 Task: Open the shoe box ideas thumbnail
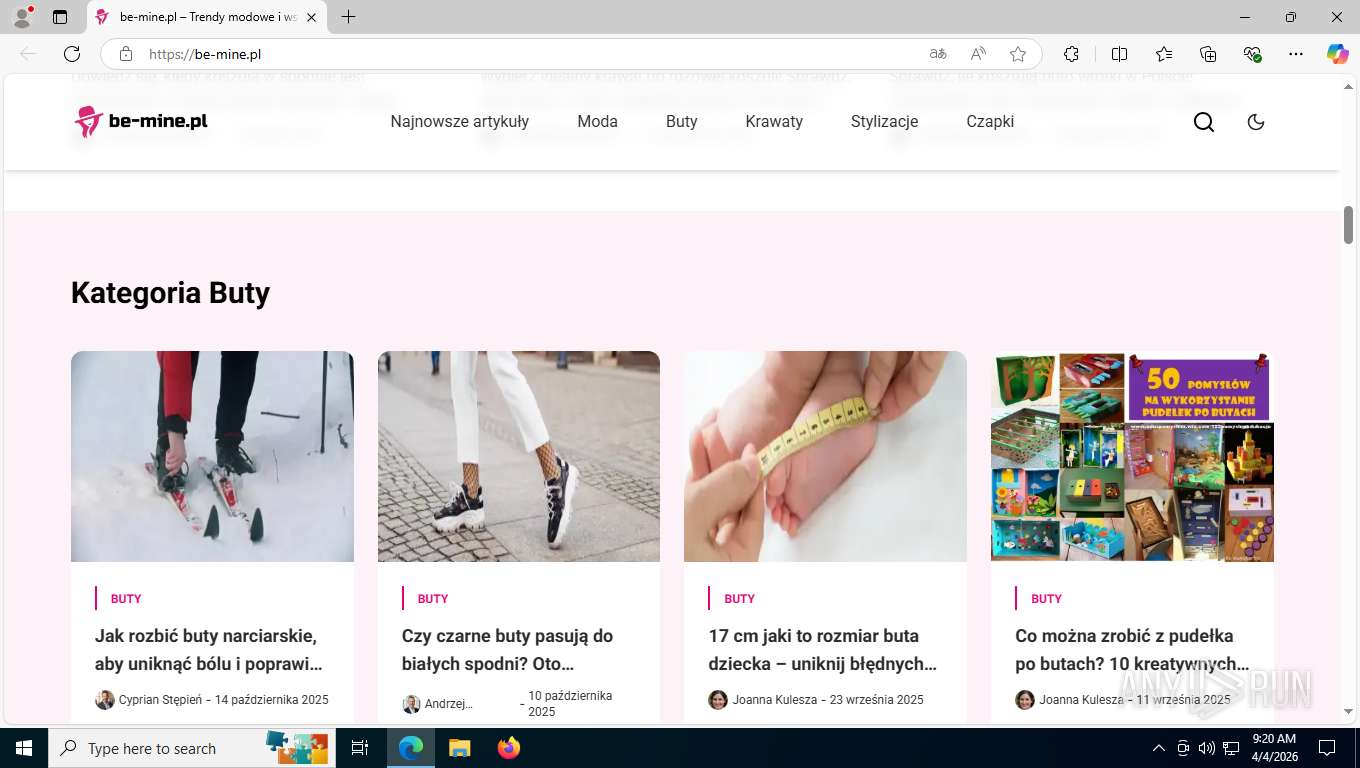coord(1132,456)
